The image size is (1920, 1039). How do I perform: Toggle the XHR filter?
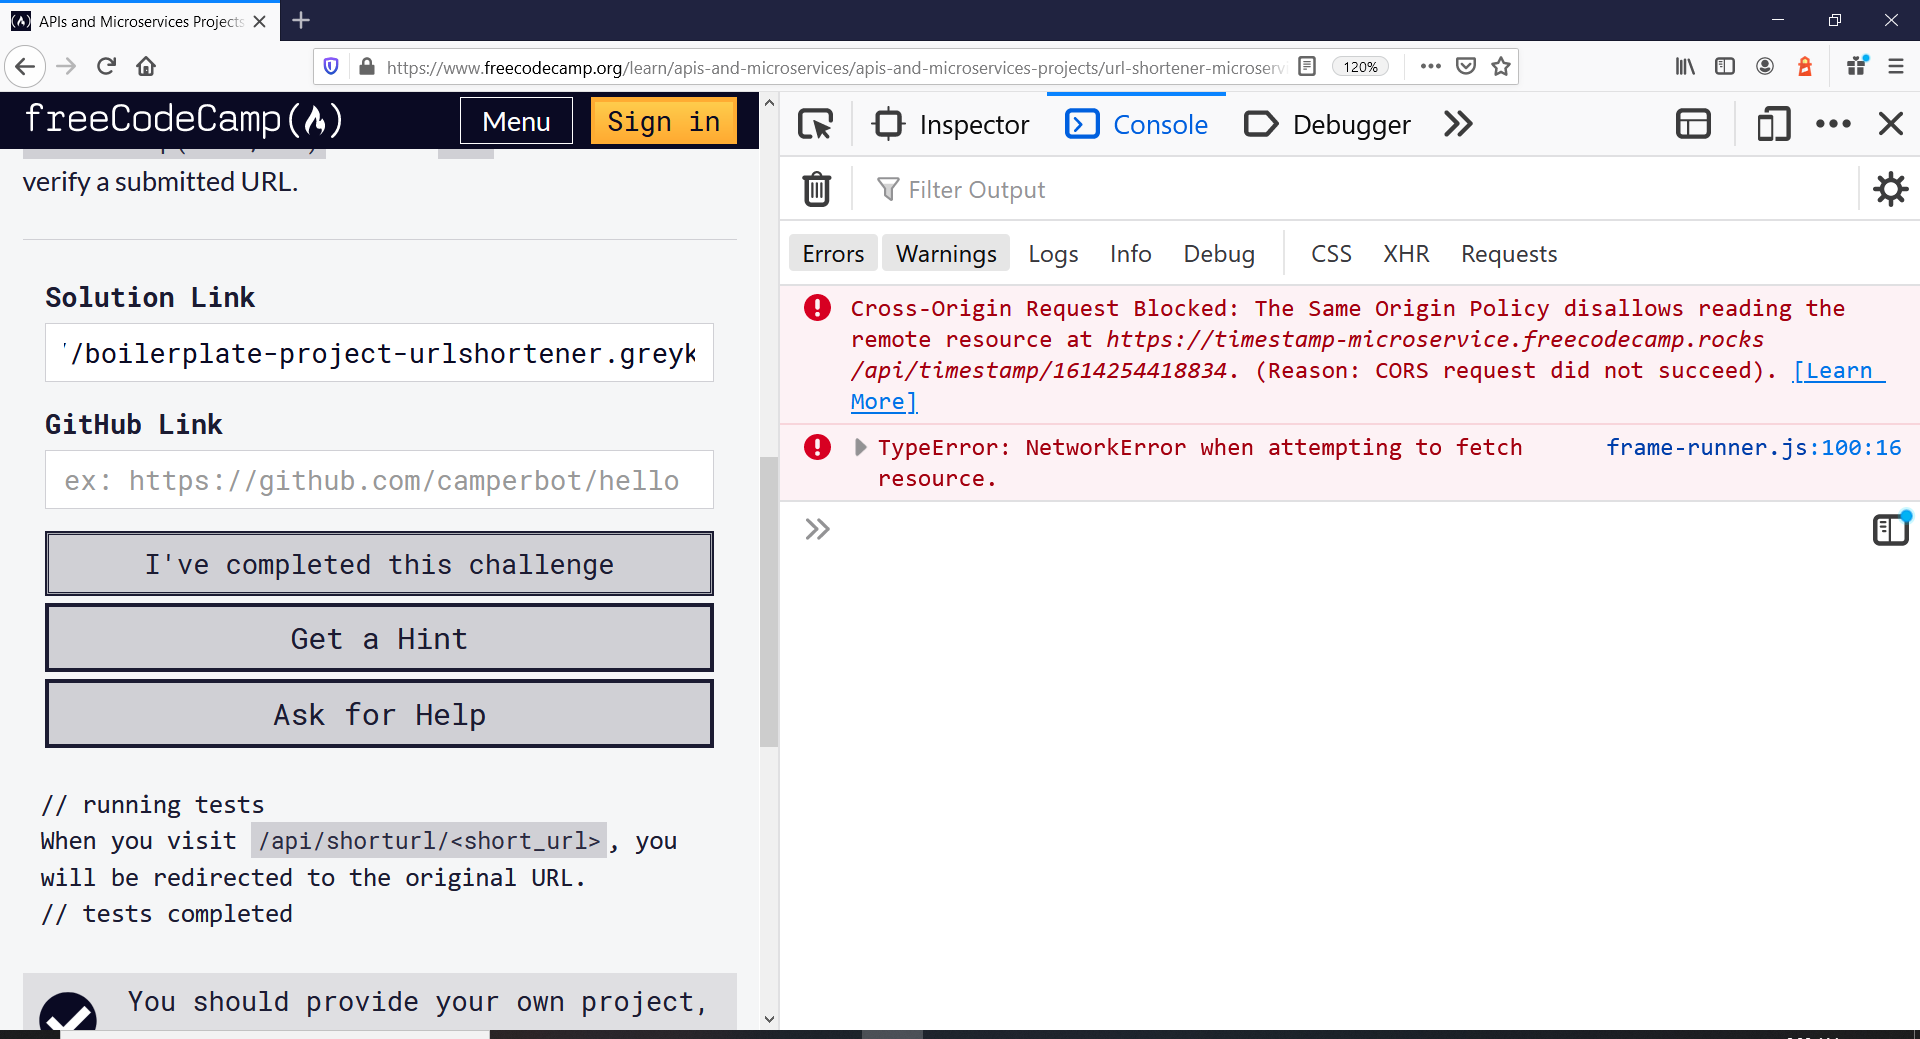(x=1406, y=254)
